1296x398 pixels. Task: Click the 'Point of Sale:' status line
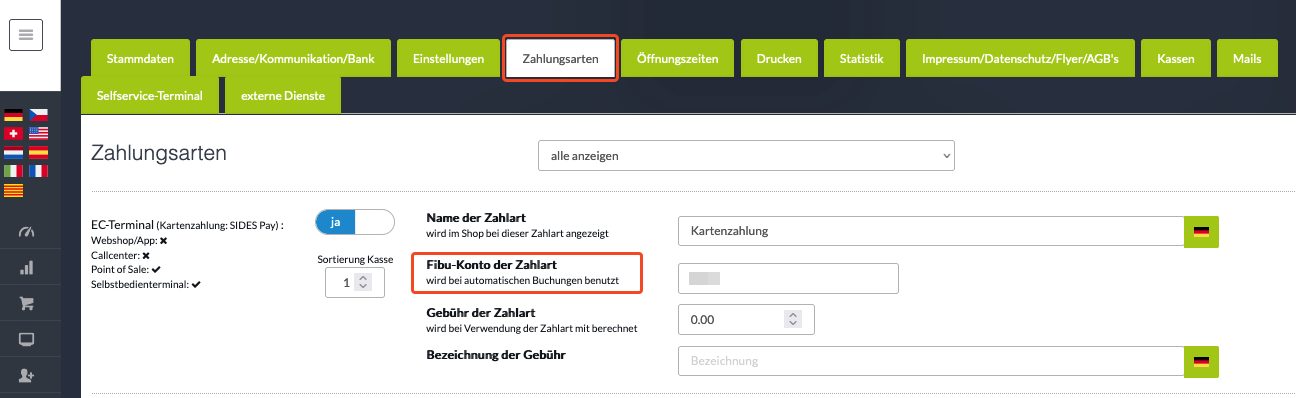coord(126,270)
